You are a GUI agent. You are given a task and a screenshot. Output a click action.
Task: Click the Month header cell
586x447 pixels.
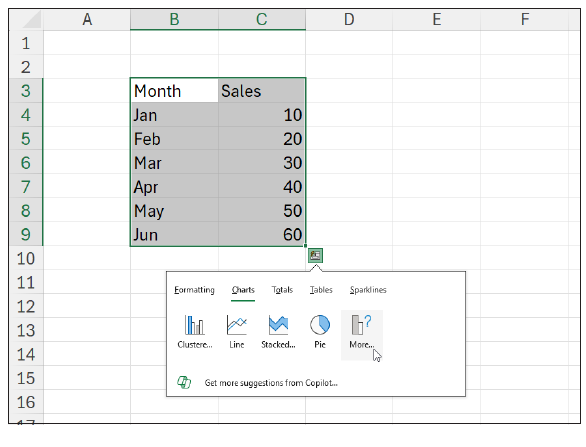[x=175, y=90]
